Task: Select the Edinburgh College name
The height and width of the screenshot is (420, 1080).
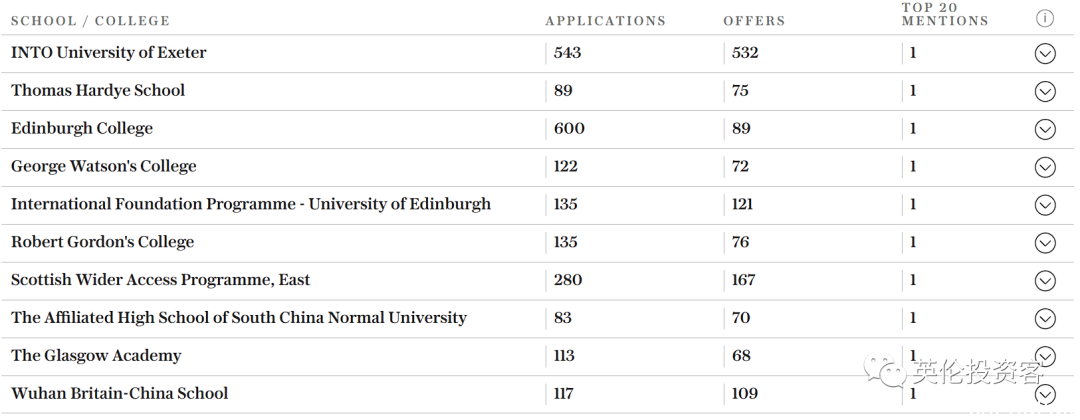Action: [x=82, y=128]
